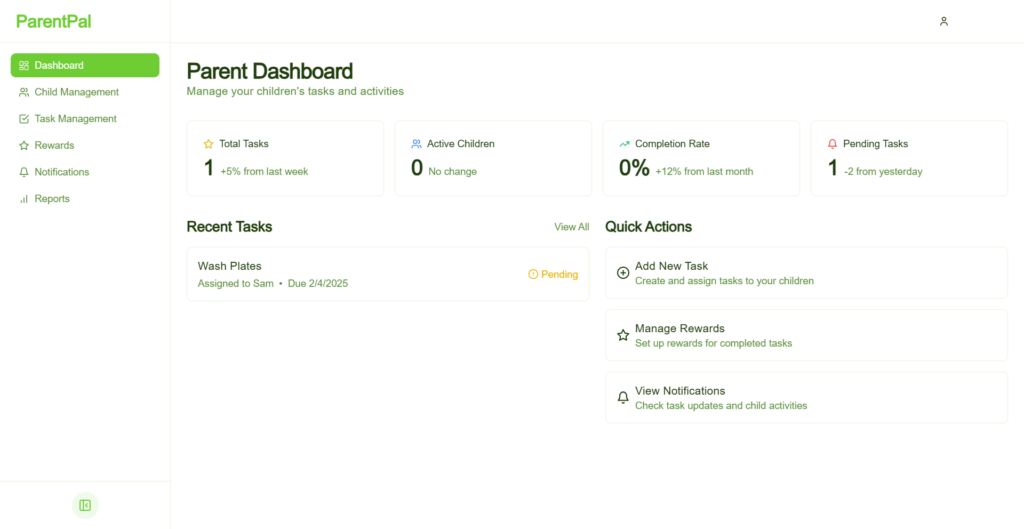
Task: Select the Dashboard sidebar item
Action: tap(85, 65)
